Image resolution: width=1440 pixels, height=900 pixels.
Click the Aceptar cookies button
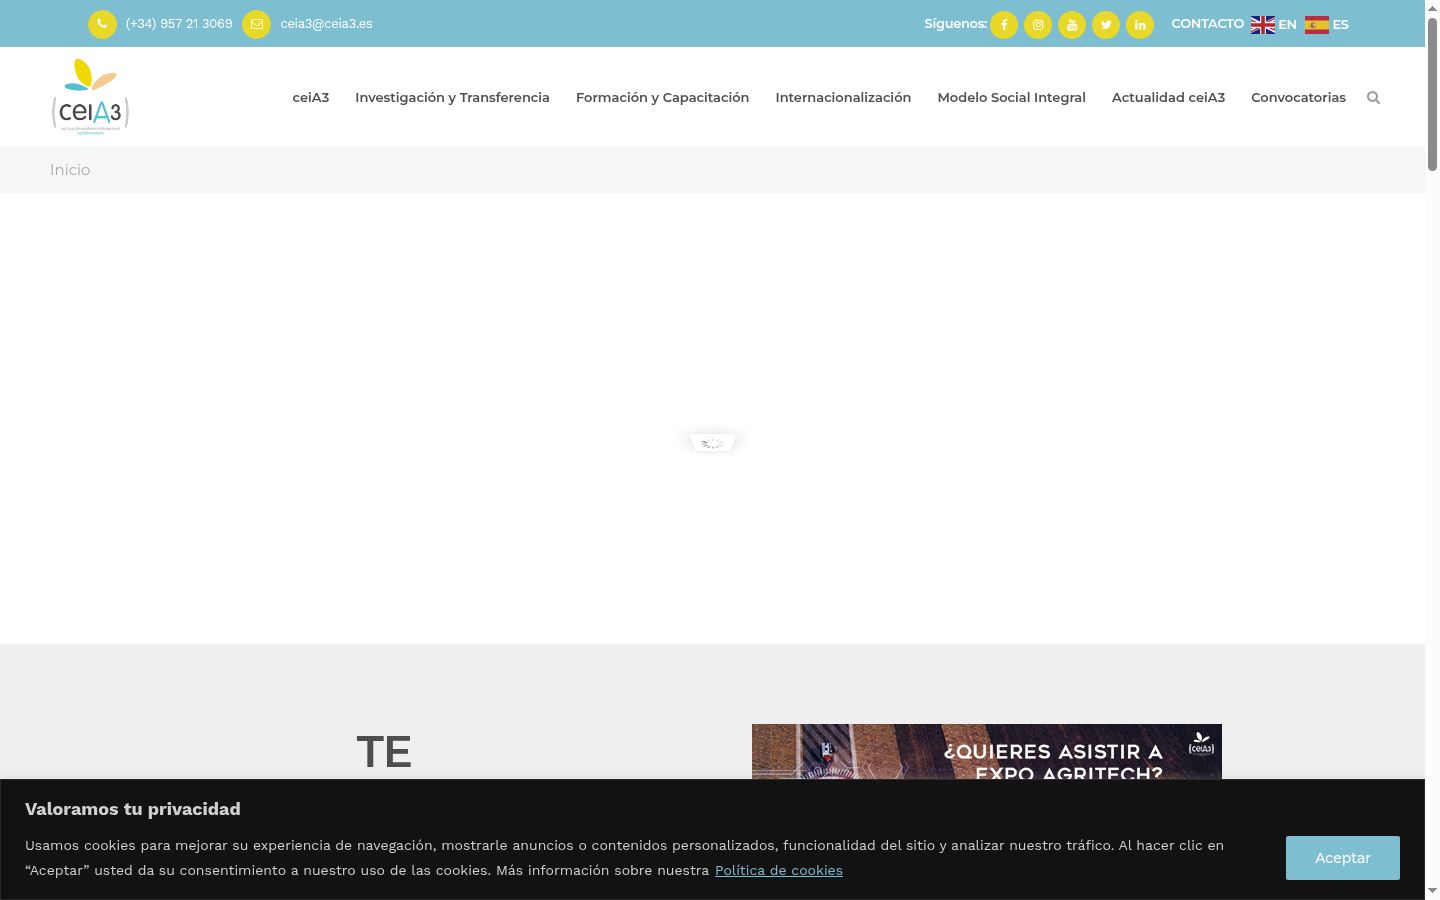point(1342,858)
